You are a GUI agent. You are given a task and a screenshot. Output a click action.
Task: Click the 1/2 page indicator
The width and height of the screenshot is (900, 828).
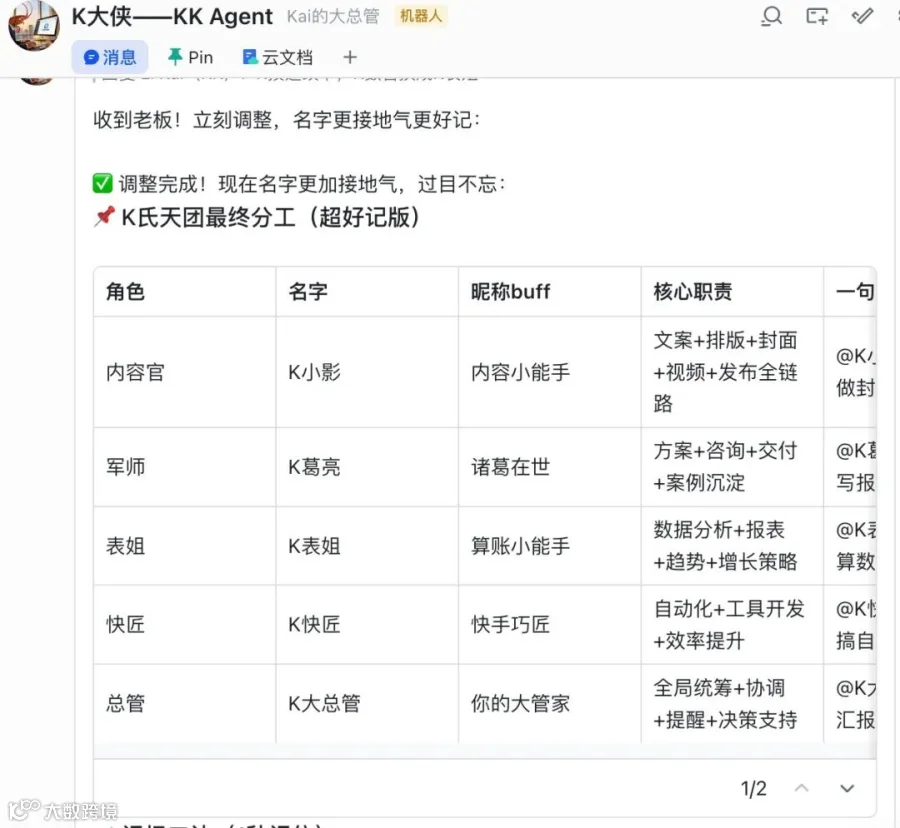click(x=753, y=788)
